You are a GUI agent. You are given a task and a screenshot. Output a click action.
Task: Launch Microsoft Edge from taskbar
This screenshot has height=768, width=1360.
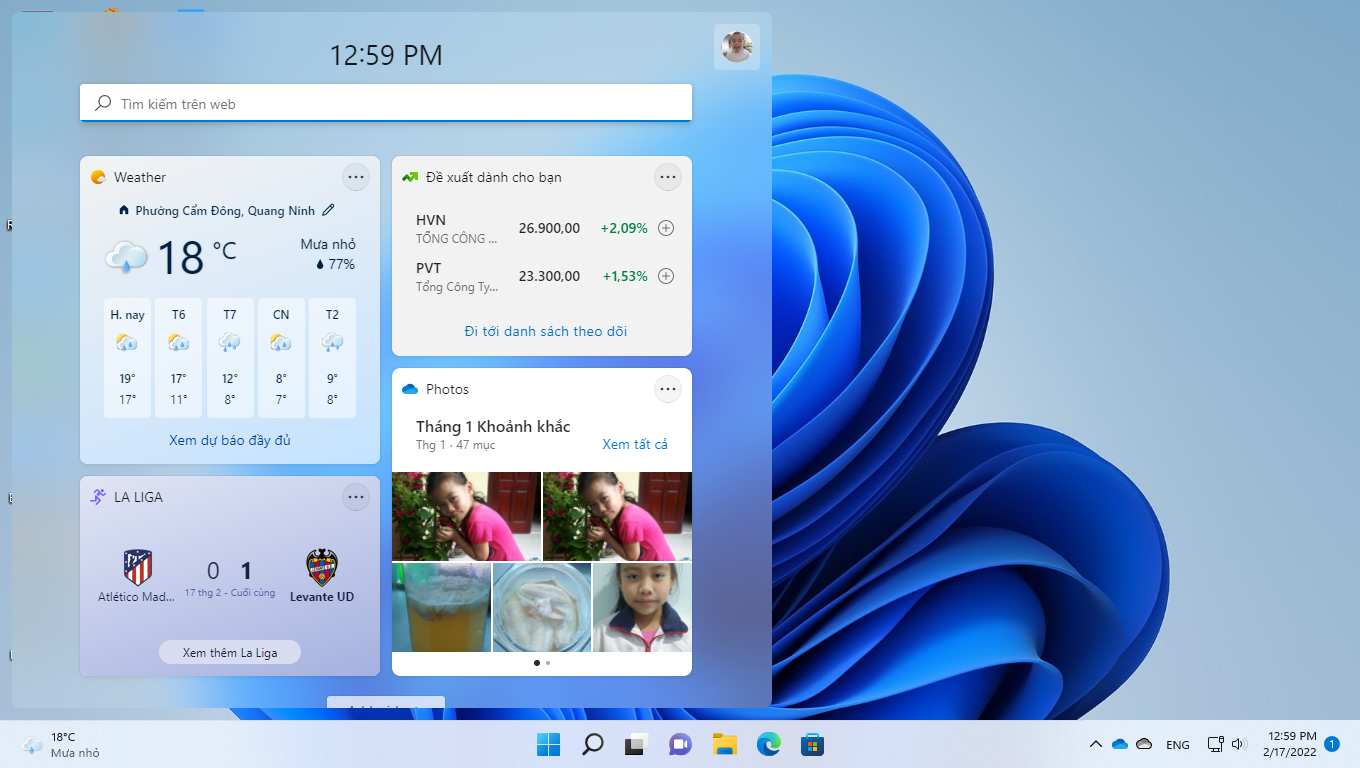point(768,744)
